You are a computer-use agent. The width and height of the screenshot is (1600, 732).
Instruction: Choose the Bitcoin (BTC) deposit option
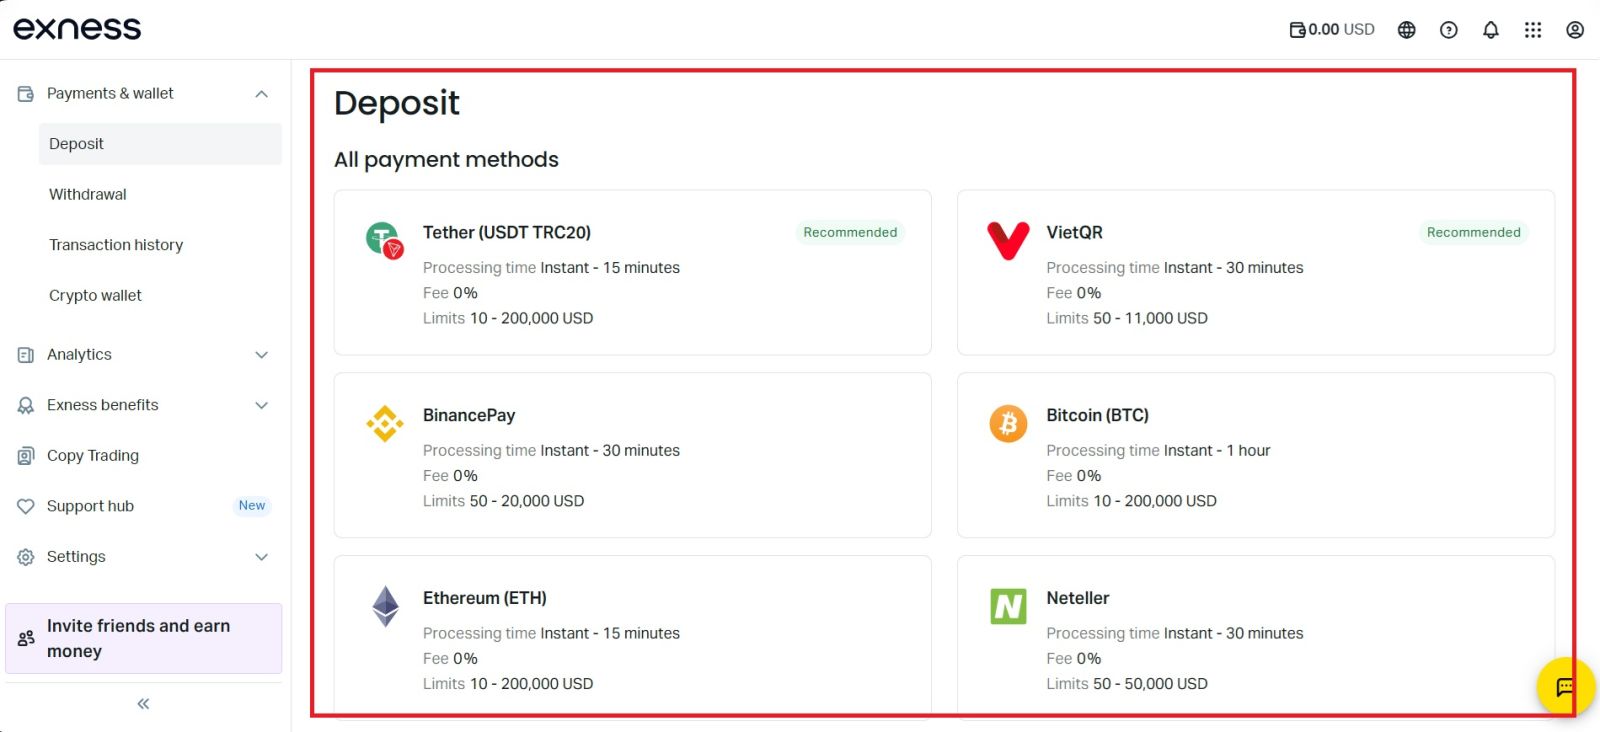pos(1255,455)
